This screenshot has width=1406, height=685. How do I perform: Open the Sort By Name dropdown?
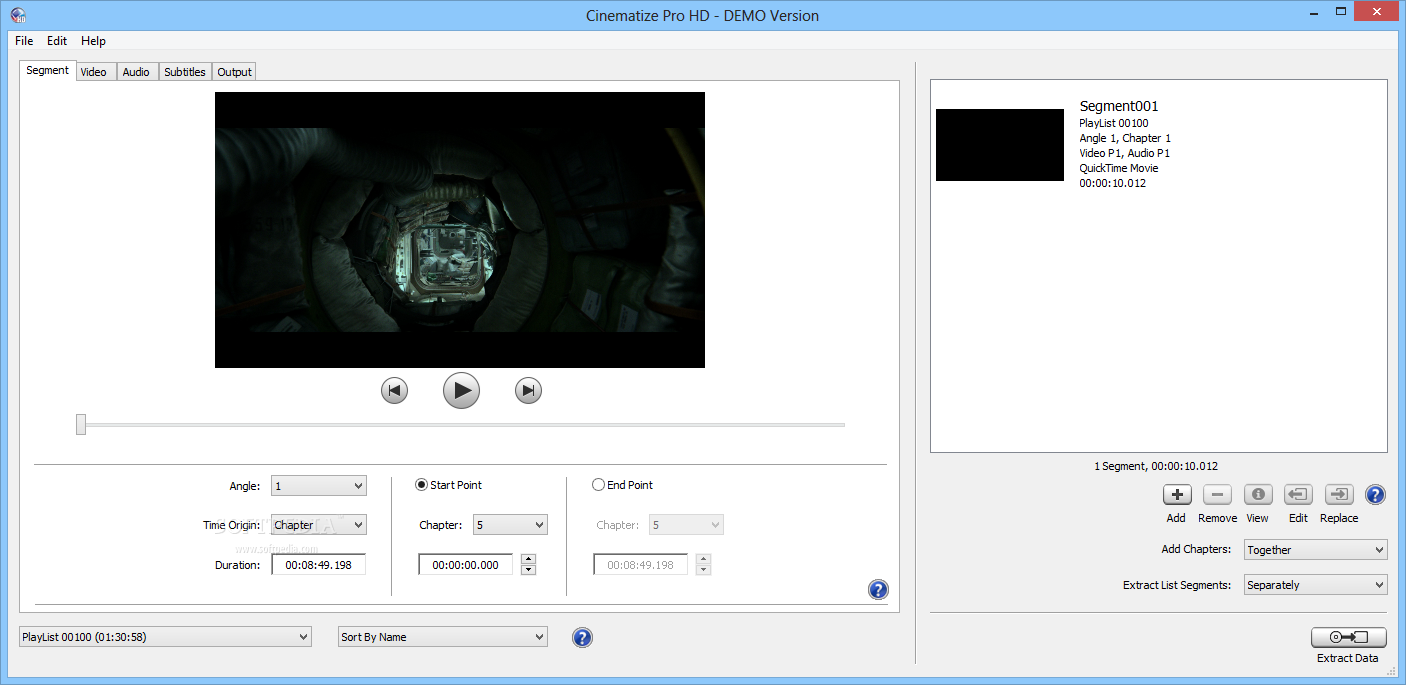coord(443,637)
